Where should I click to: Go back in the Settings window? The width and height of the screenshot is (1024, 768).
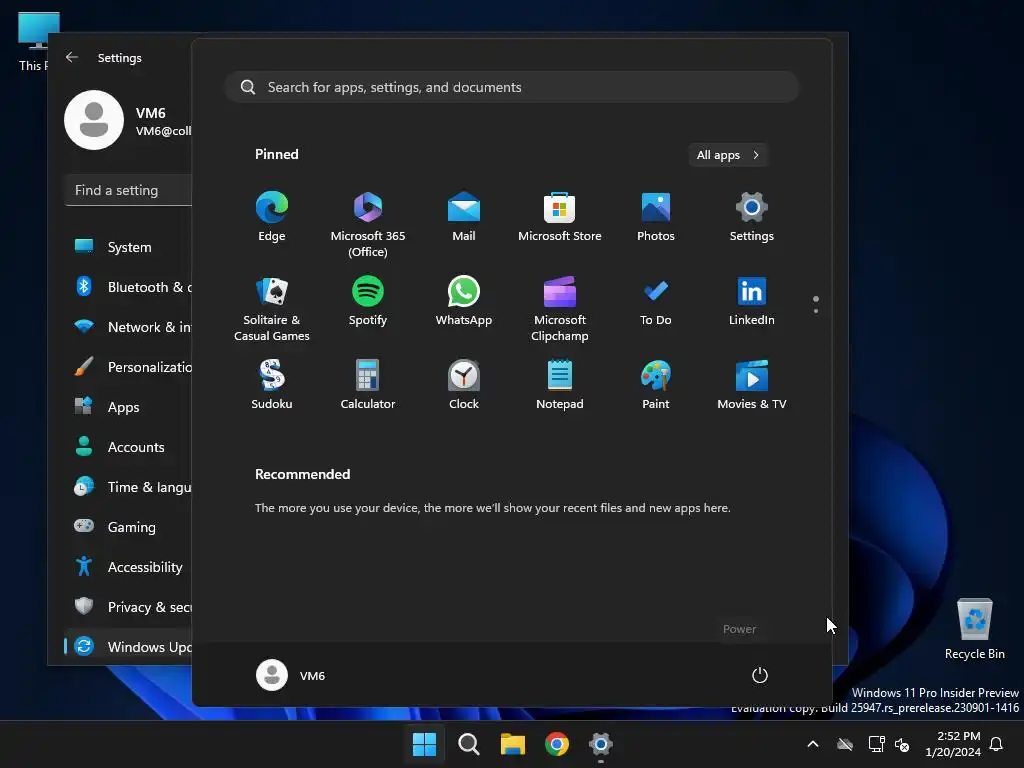pos(72,57)
